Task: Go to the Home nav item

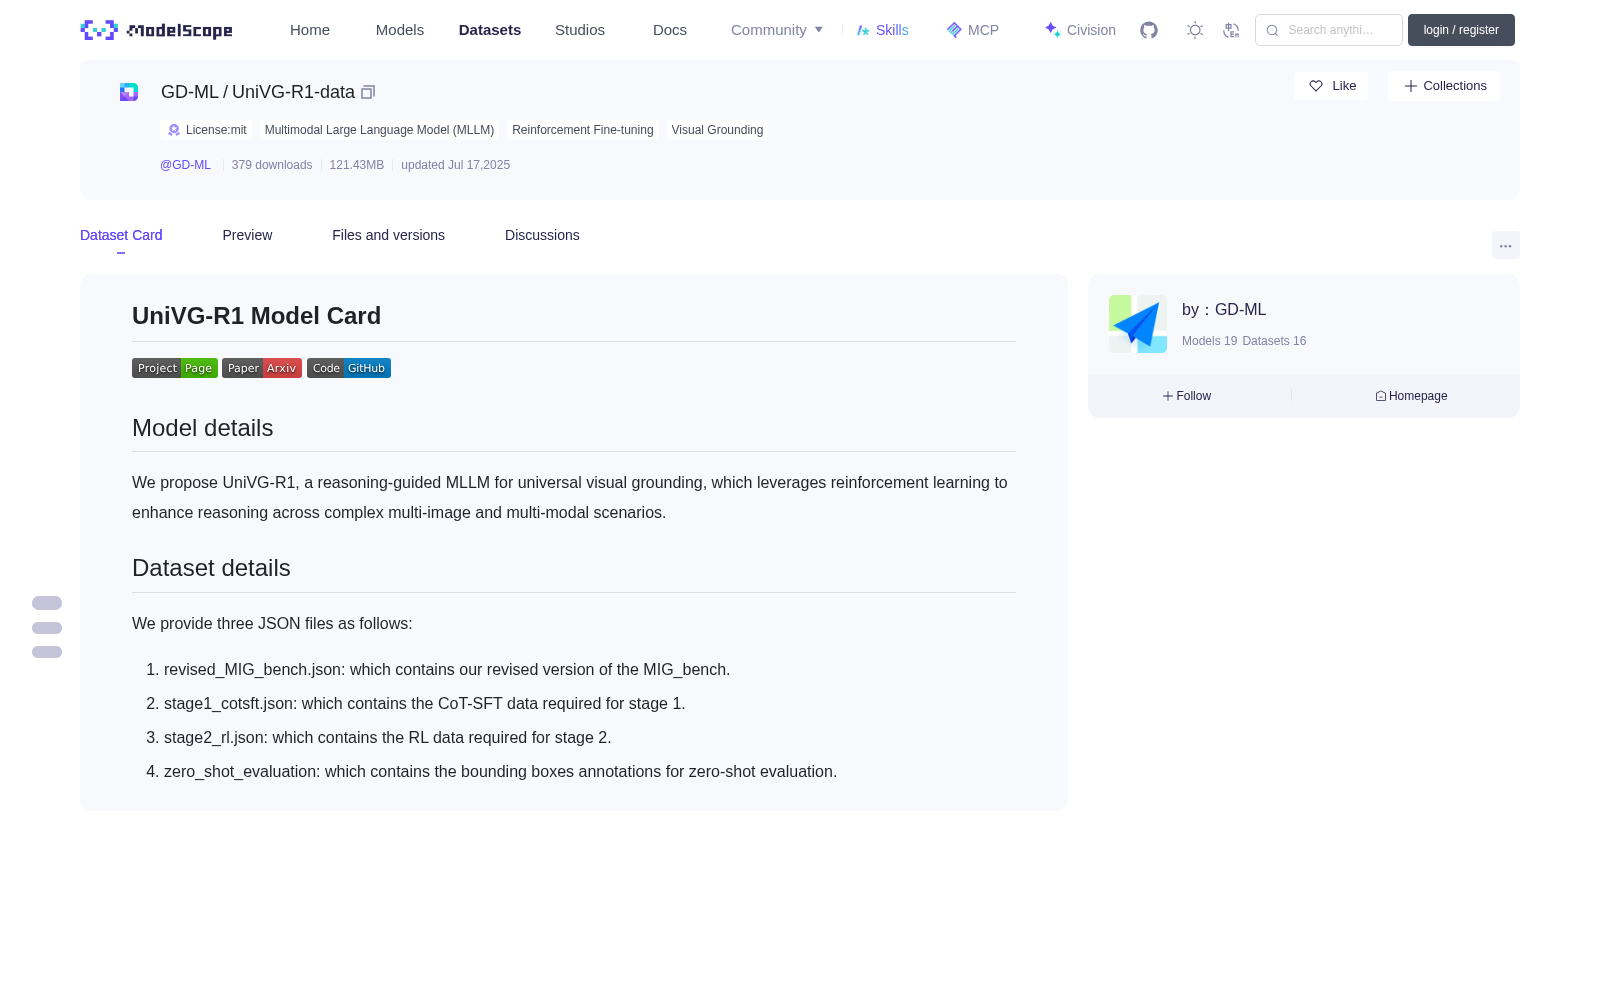Action: pos(310,30)
